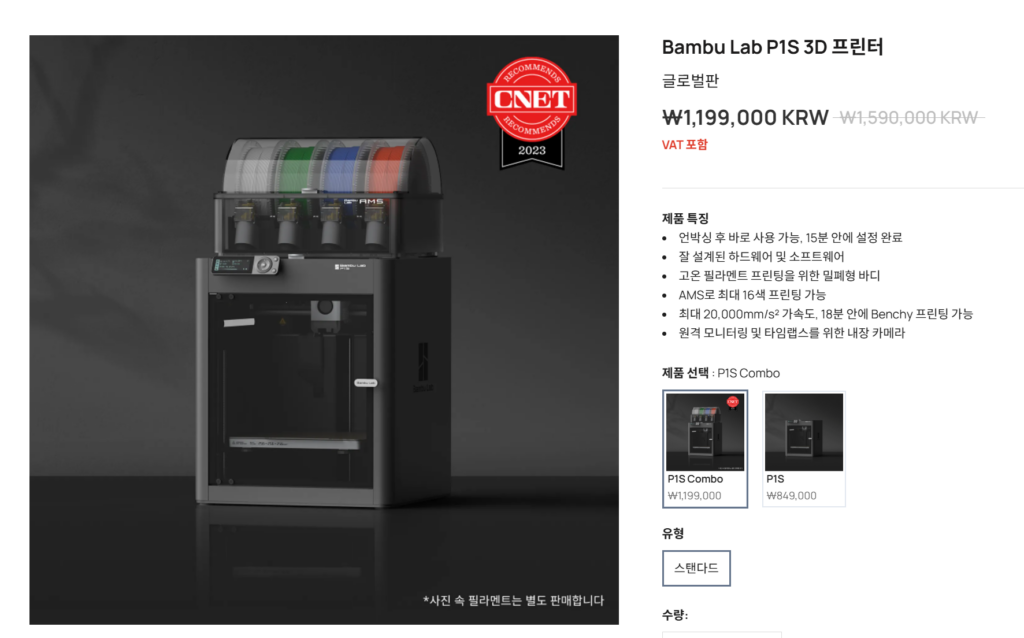Select the P1S product option at ₩849,000
Viewport: 1024px width, 638px height.
pyautogui.click(x=804, y=449)
